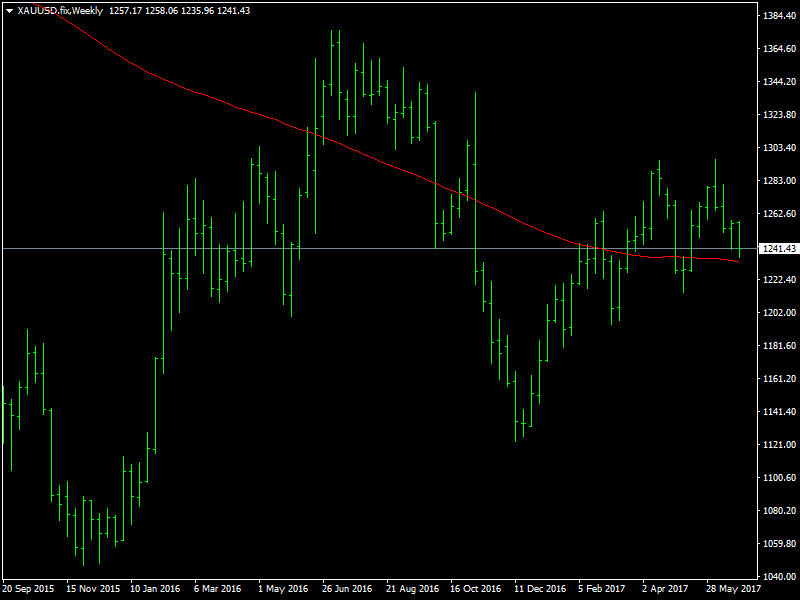Click price scale label 1344.20
Screen dimensions: 800x600
[779, 82]
